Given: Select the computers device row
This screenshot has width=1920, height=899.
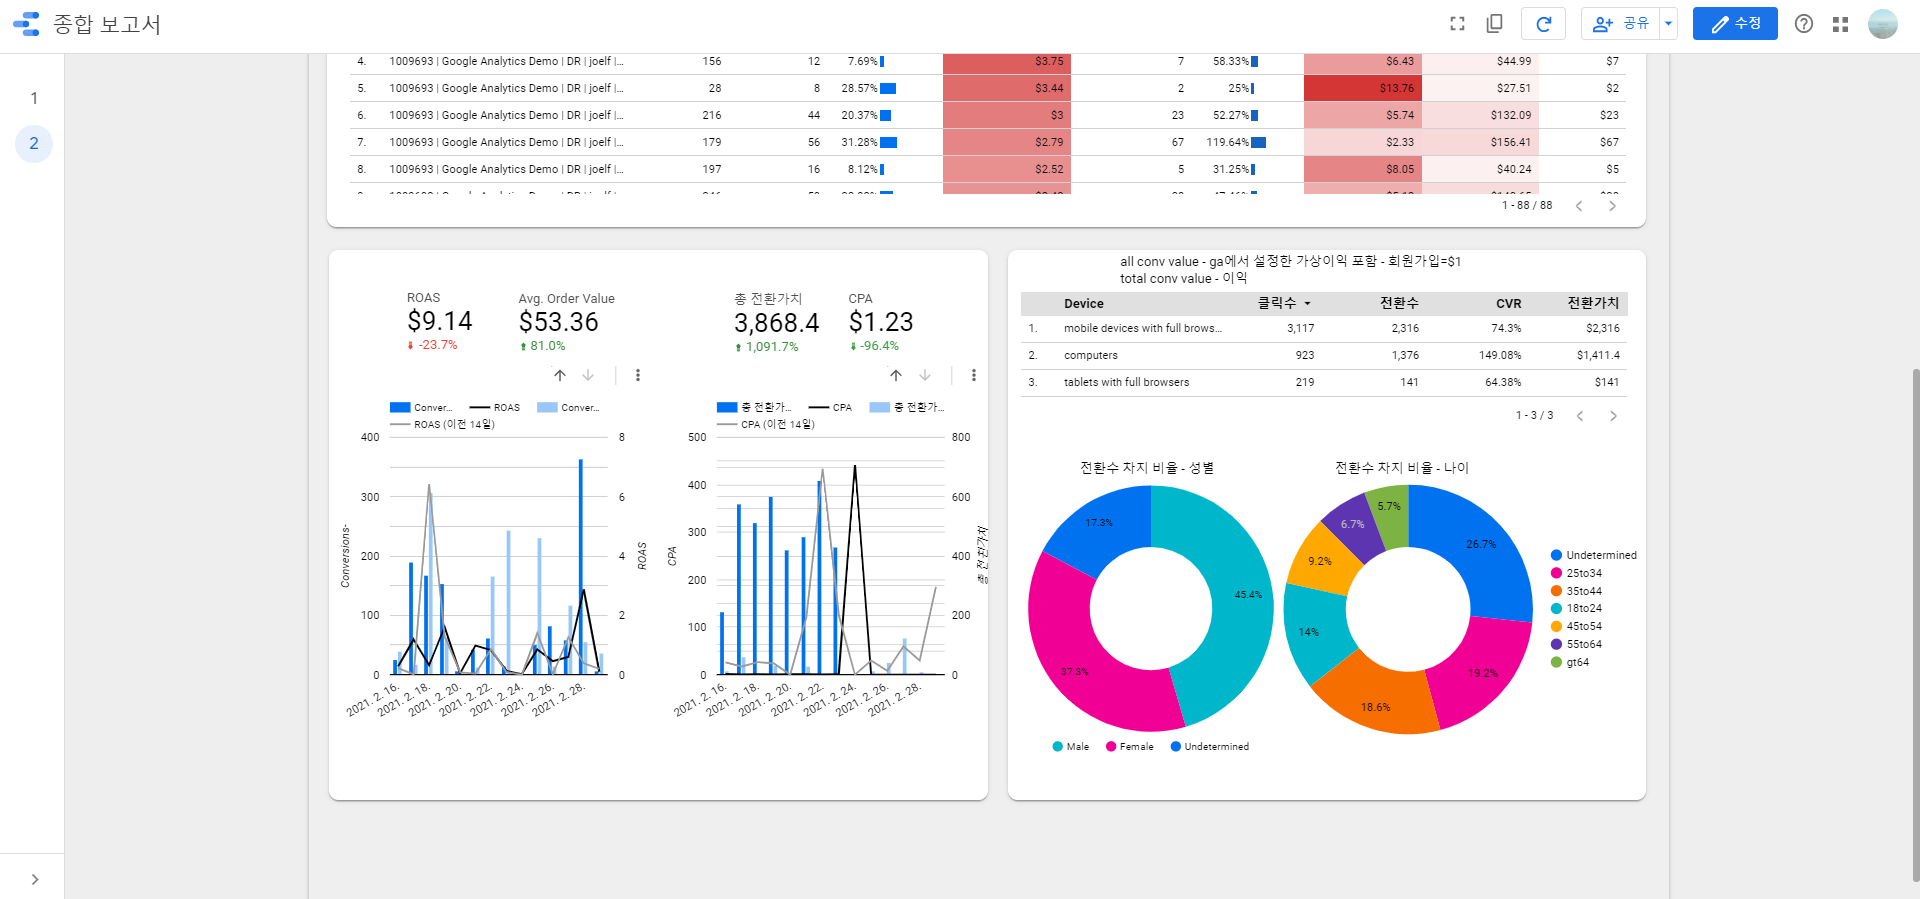Looking at the screenshot, I should (1324, 355).
